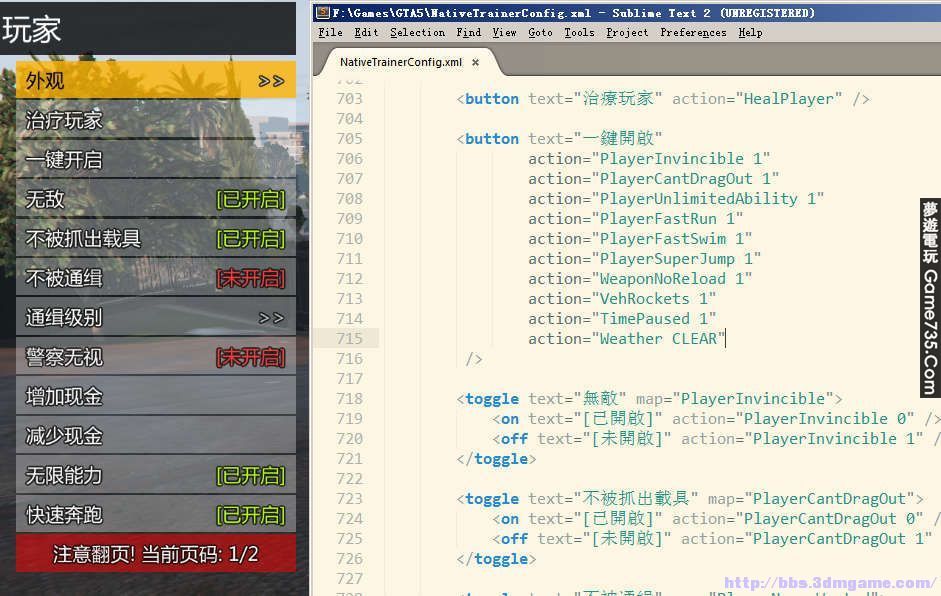Click the page indicator 当前页码 1/2 bar

(155, 553)
